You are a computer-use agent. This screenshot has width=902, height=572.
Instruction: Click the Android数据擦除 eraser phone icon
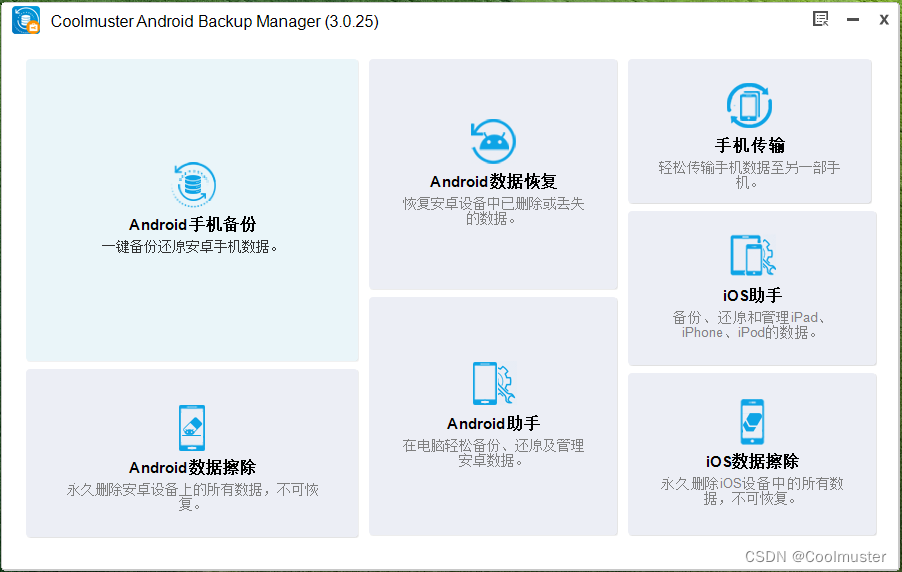click(192, 428)
